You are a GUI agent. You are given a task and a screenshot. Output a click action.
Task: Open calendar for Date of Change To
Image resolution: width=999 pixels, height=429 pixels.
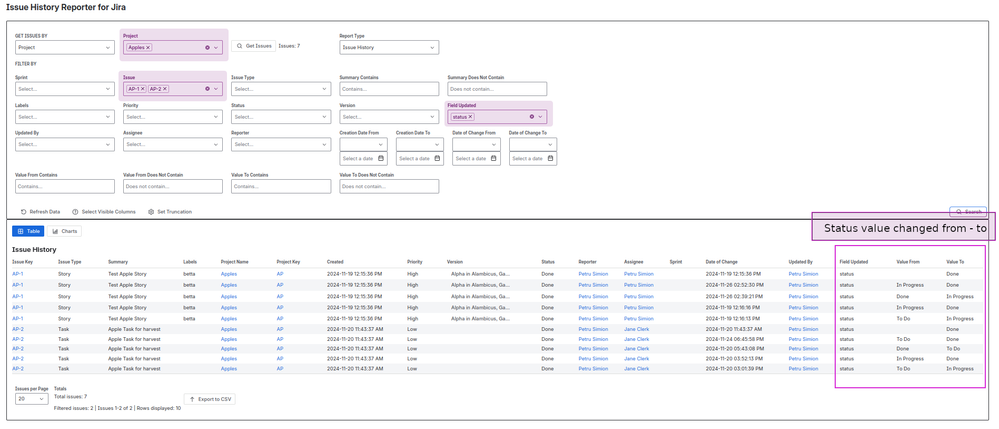tap(550, 158)
